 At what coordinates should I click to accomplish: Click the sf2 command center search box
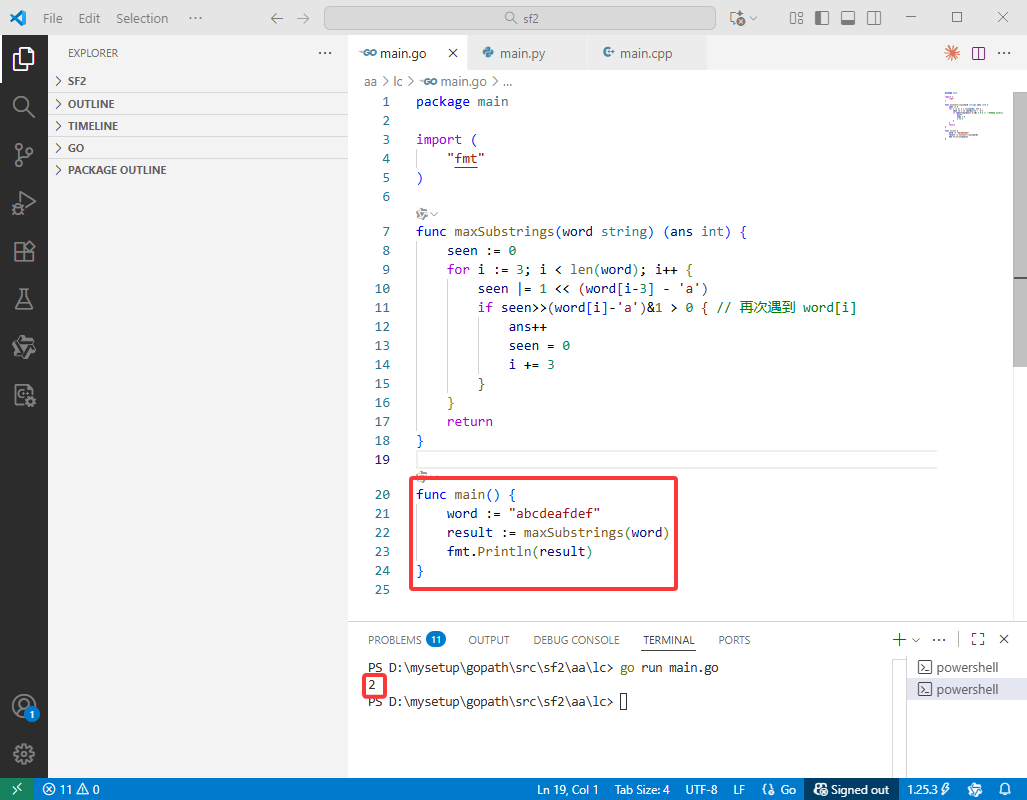point(519,18)
